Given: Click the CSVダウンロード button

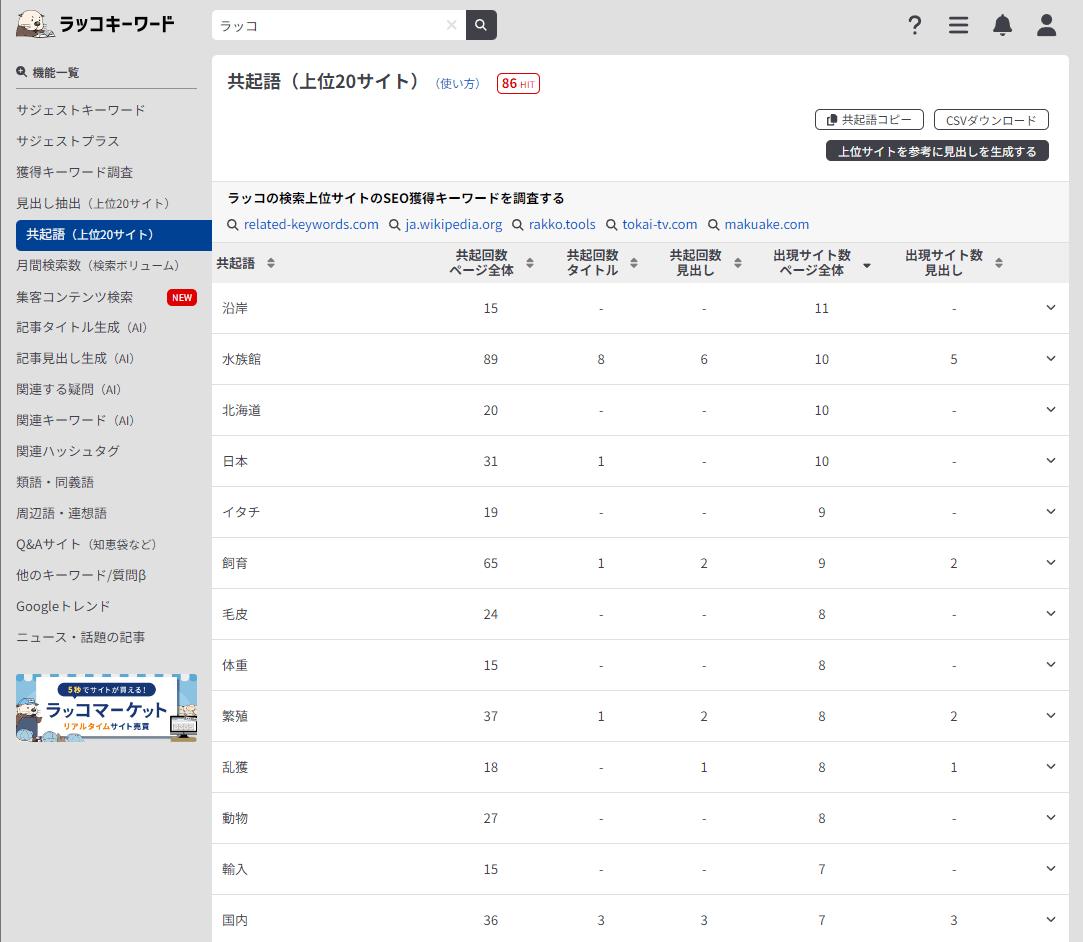Looking at the screenshot, I should tap(991, 119).
